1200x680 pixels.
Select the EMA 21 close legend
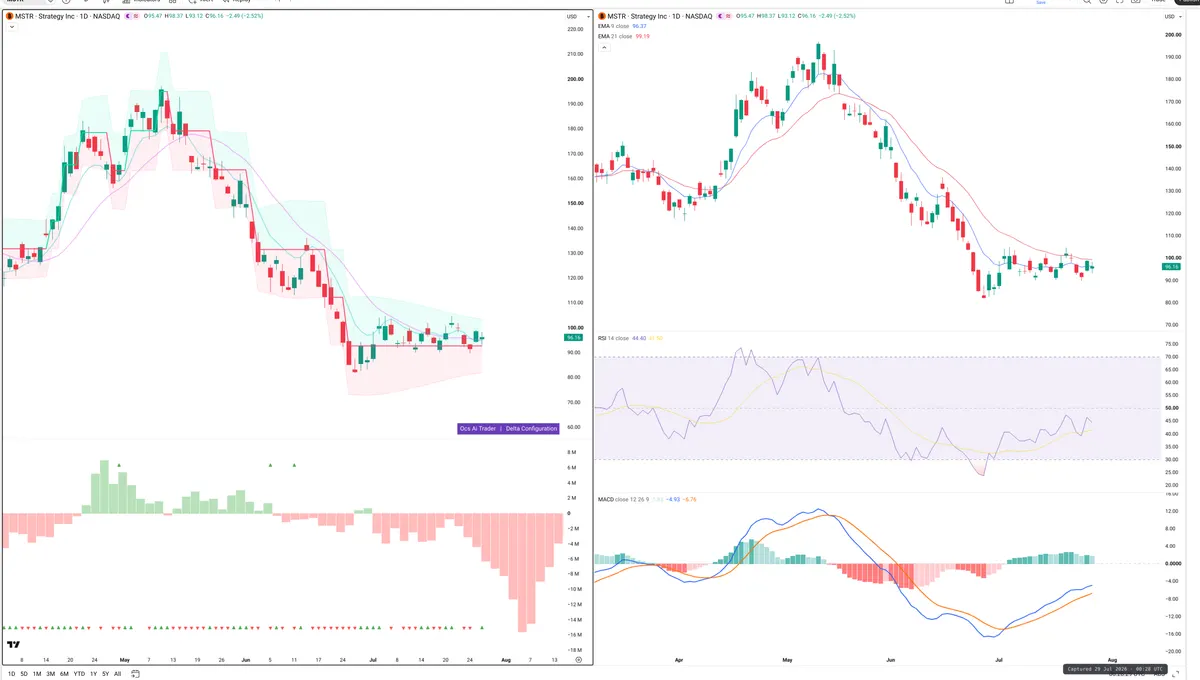click(x=615, y=36)
